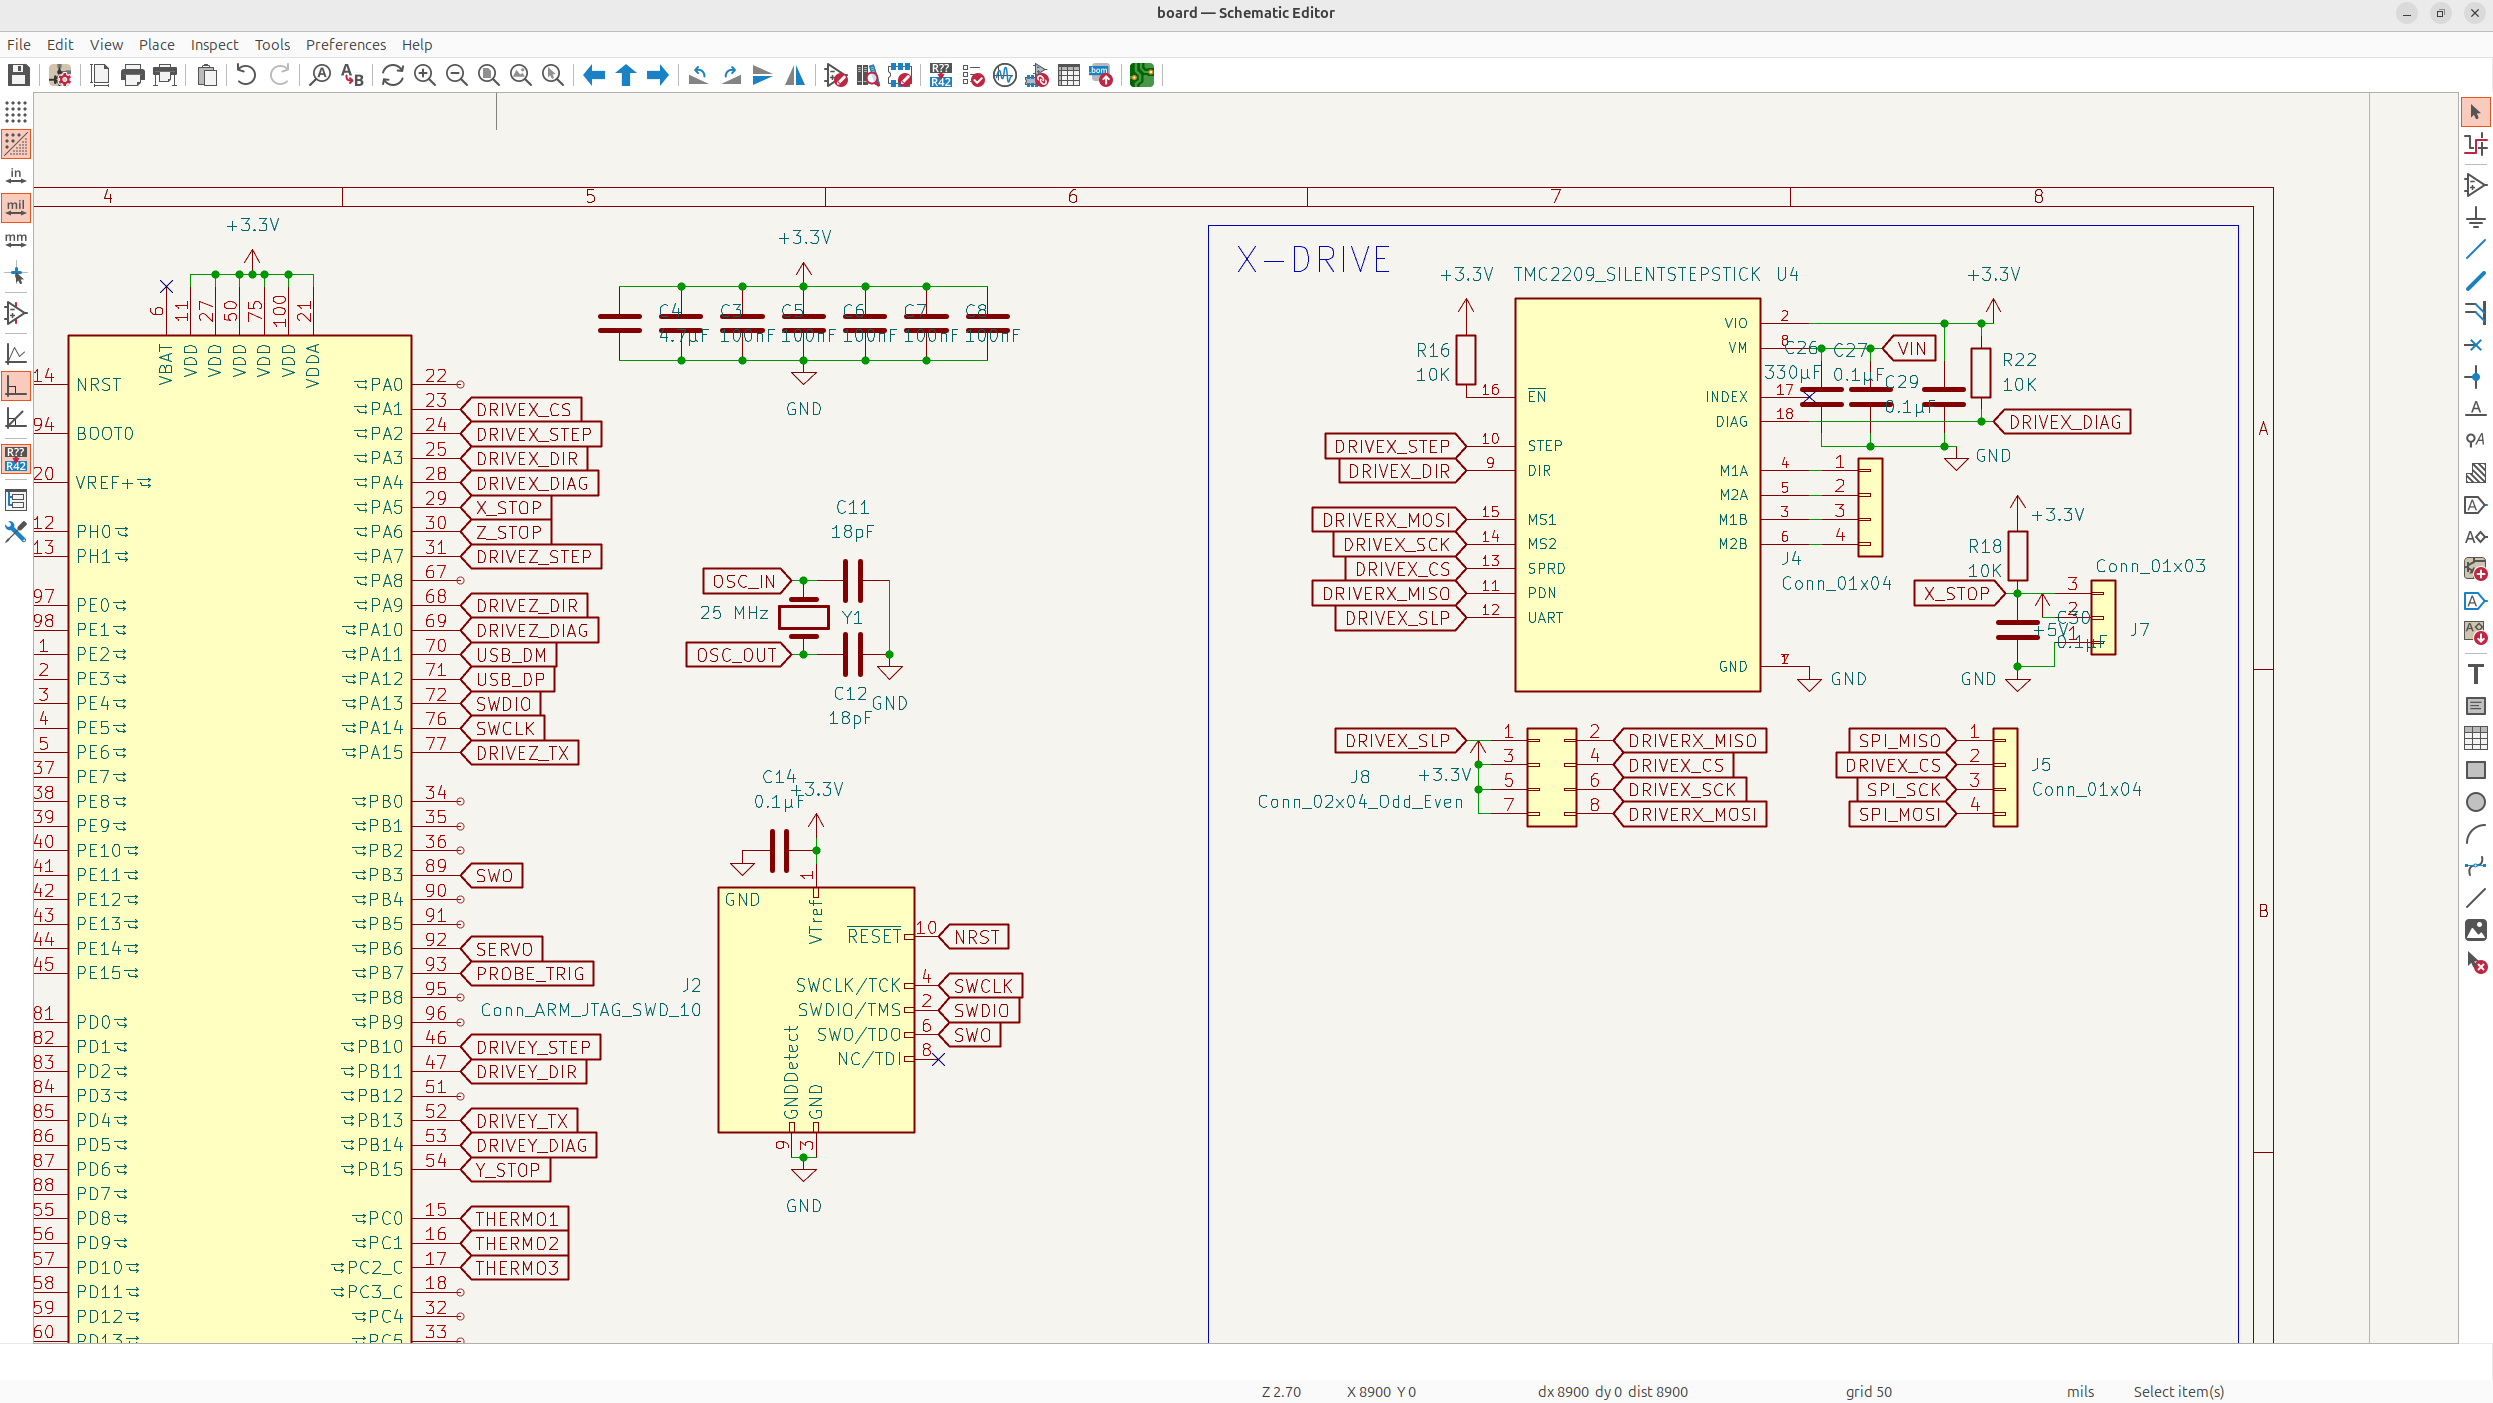This screenshot has width=2493, height=1403.
Task: Open the Preferences menu
Action: coord(345,45)
